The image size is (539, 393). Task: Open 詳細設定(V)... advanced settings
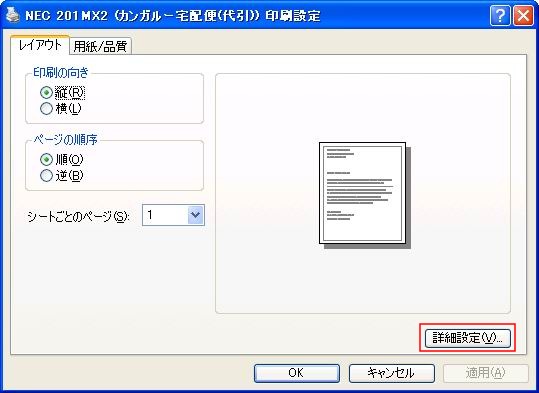coord(468,338)
